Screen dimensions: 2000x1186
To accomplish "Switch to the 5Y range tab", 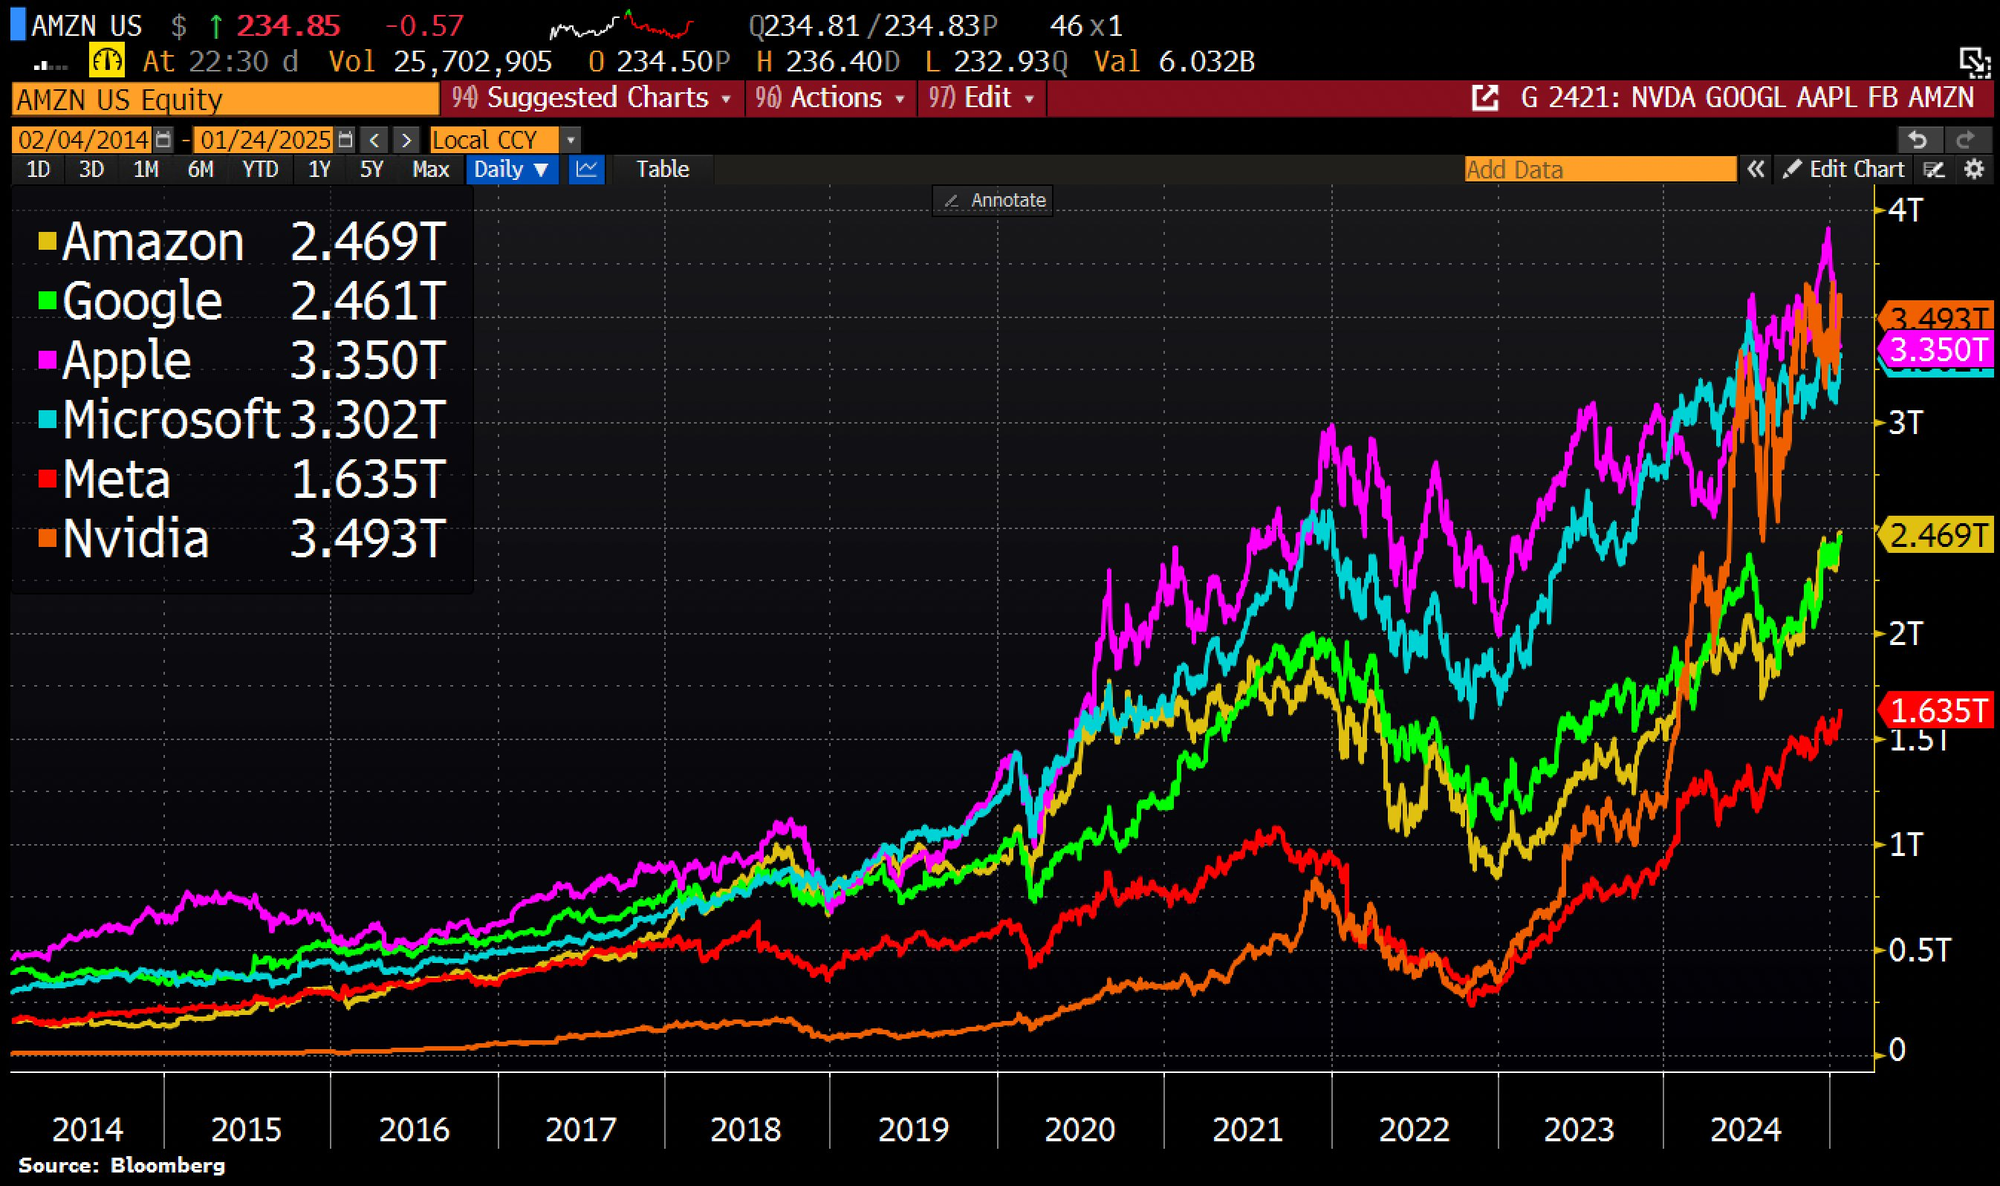I will [x=371, y=169].
